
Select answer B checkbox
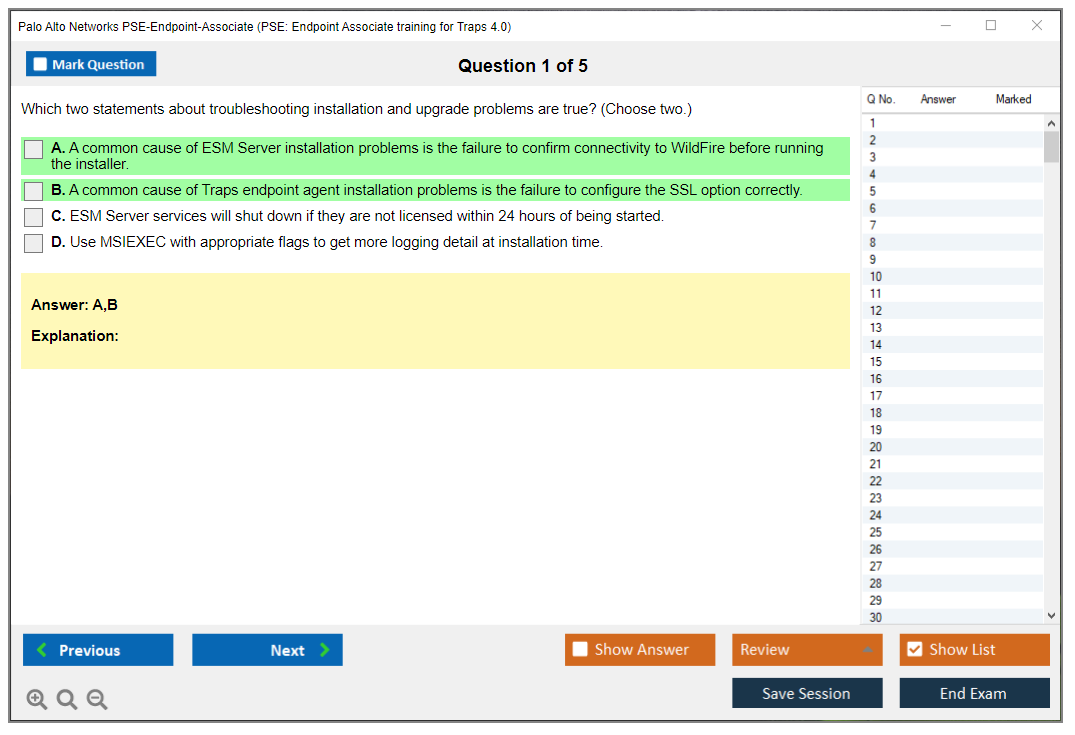coord(34,191)
